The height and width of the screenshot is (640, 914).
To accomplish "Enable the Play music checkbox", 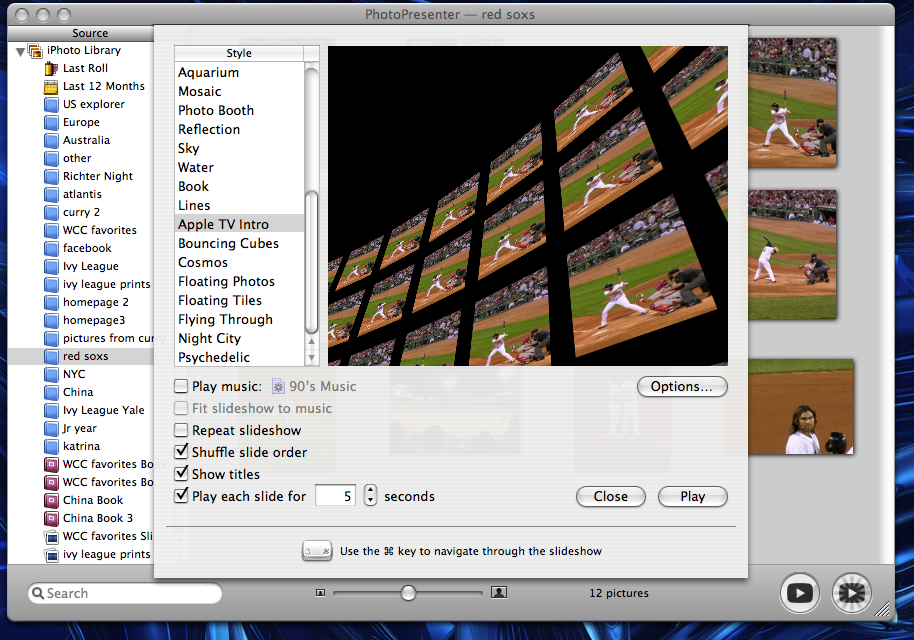I will (x=181, y=386).
